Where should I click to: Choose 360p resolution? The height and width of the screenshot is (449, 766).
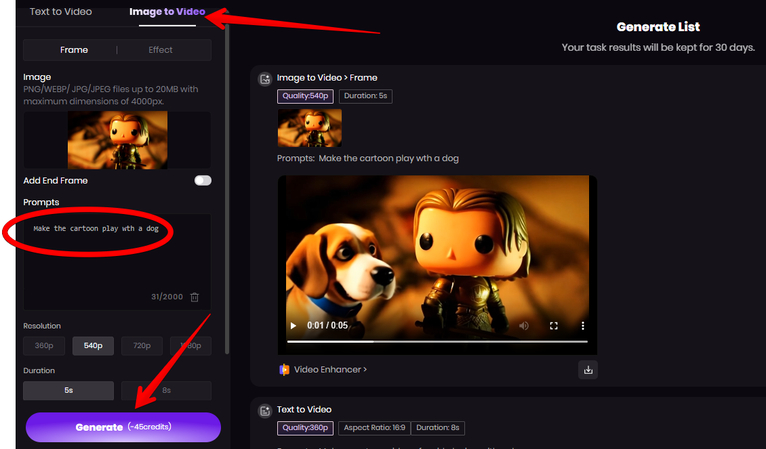pos(44,346)
